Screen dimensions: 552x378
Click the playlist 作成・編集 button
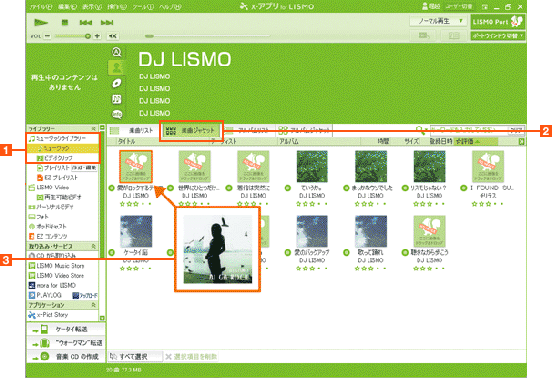84,168
